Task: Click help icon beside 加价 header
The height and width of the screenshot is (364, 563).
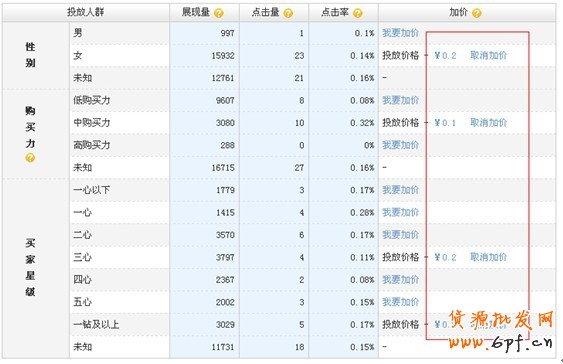Action: point(476,13)
